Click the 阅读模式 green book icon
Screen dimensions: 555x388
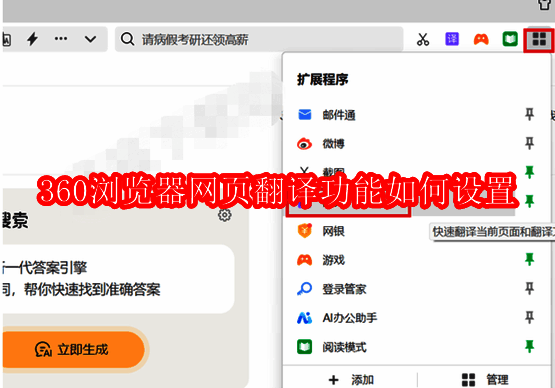tap(304, 347)
